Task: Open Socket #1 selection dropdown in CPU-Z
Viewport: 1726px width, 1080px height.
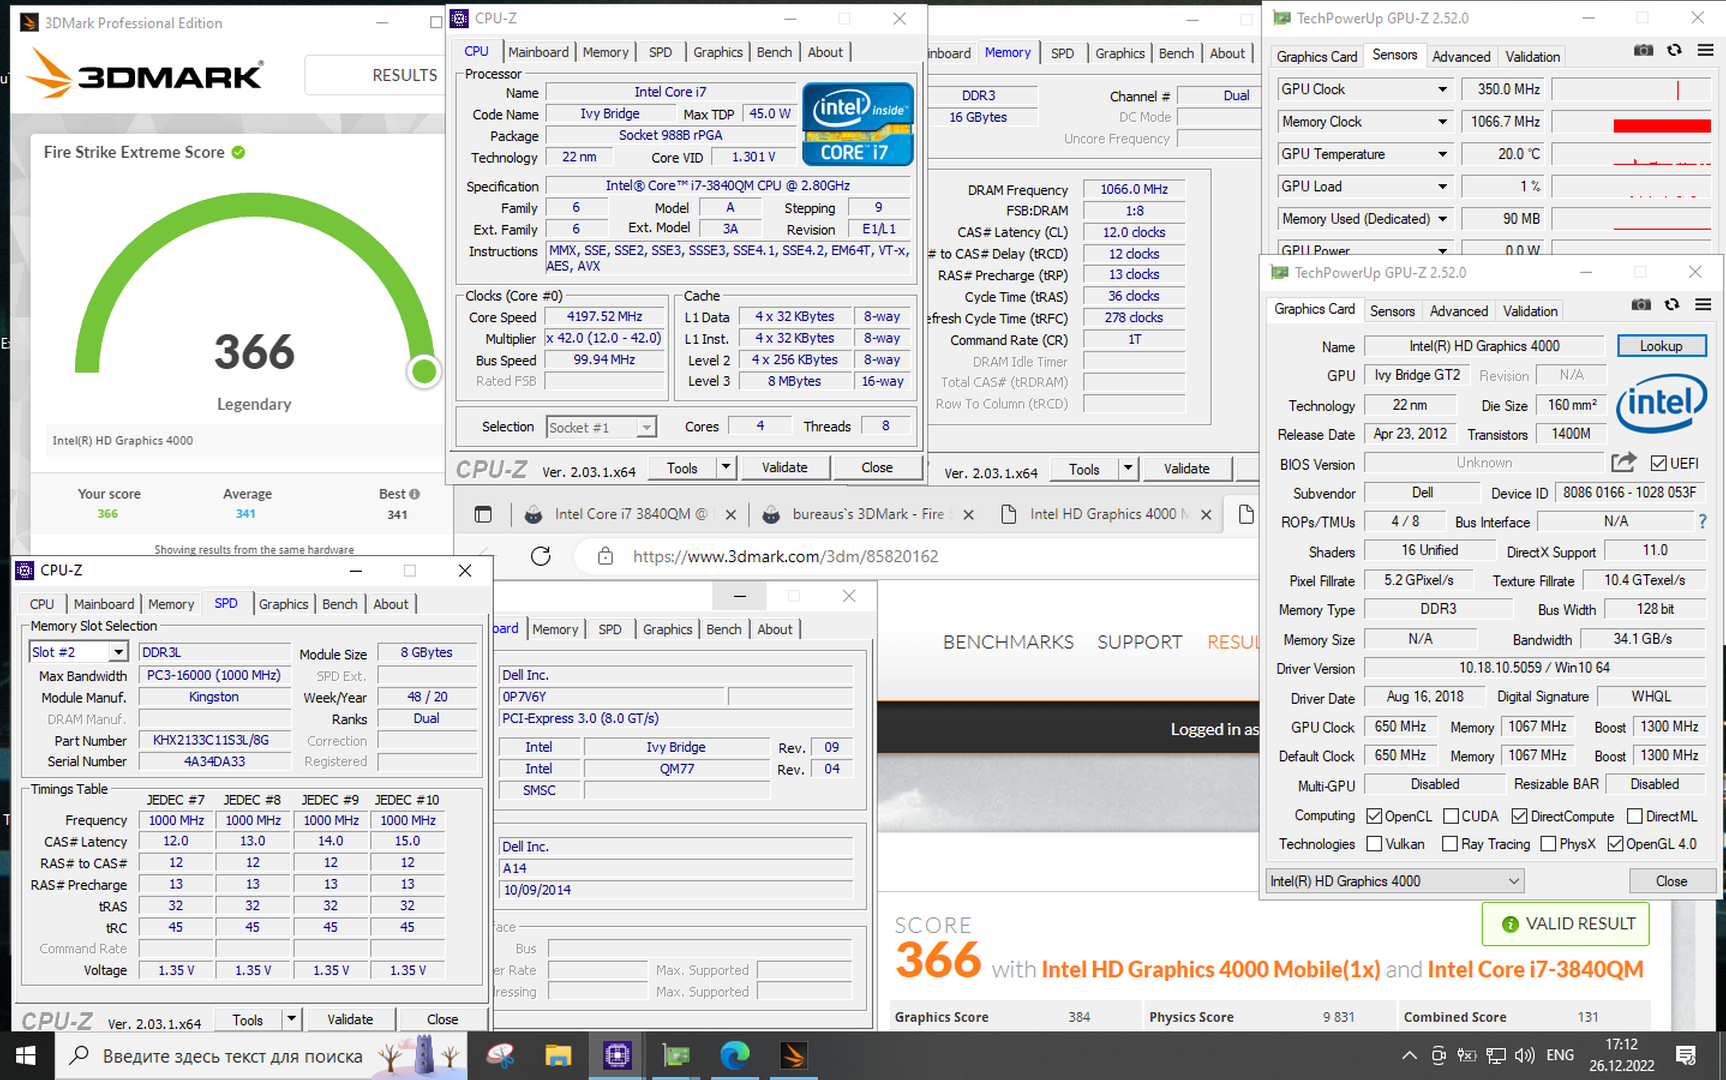Action: 601,428
